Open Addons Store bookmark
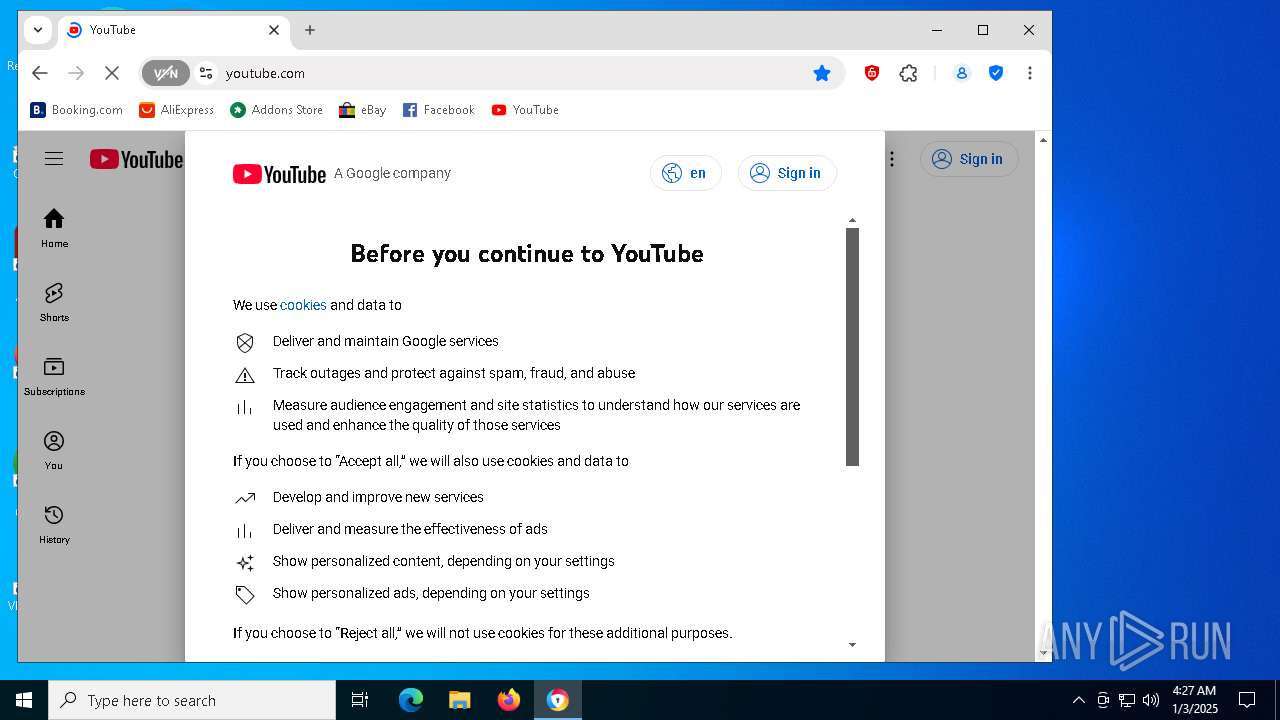This screenshot has width=1280, height=720. click(x=277, y=110)
